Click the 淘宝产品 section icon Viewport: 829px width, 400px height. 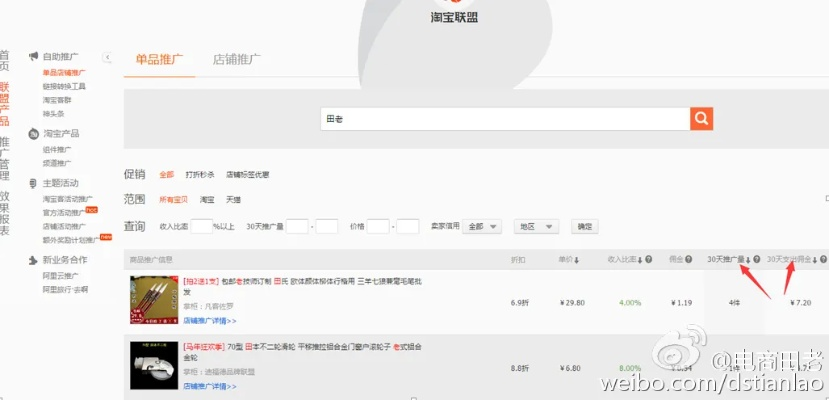point(33,133)
